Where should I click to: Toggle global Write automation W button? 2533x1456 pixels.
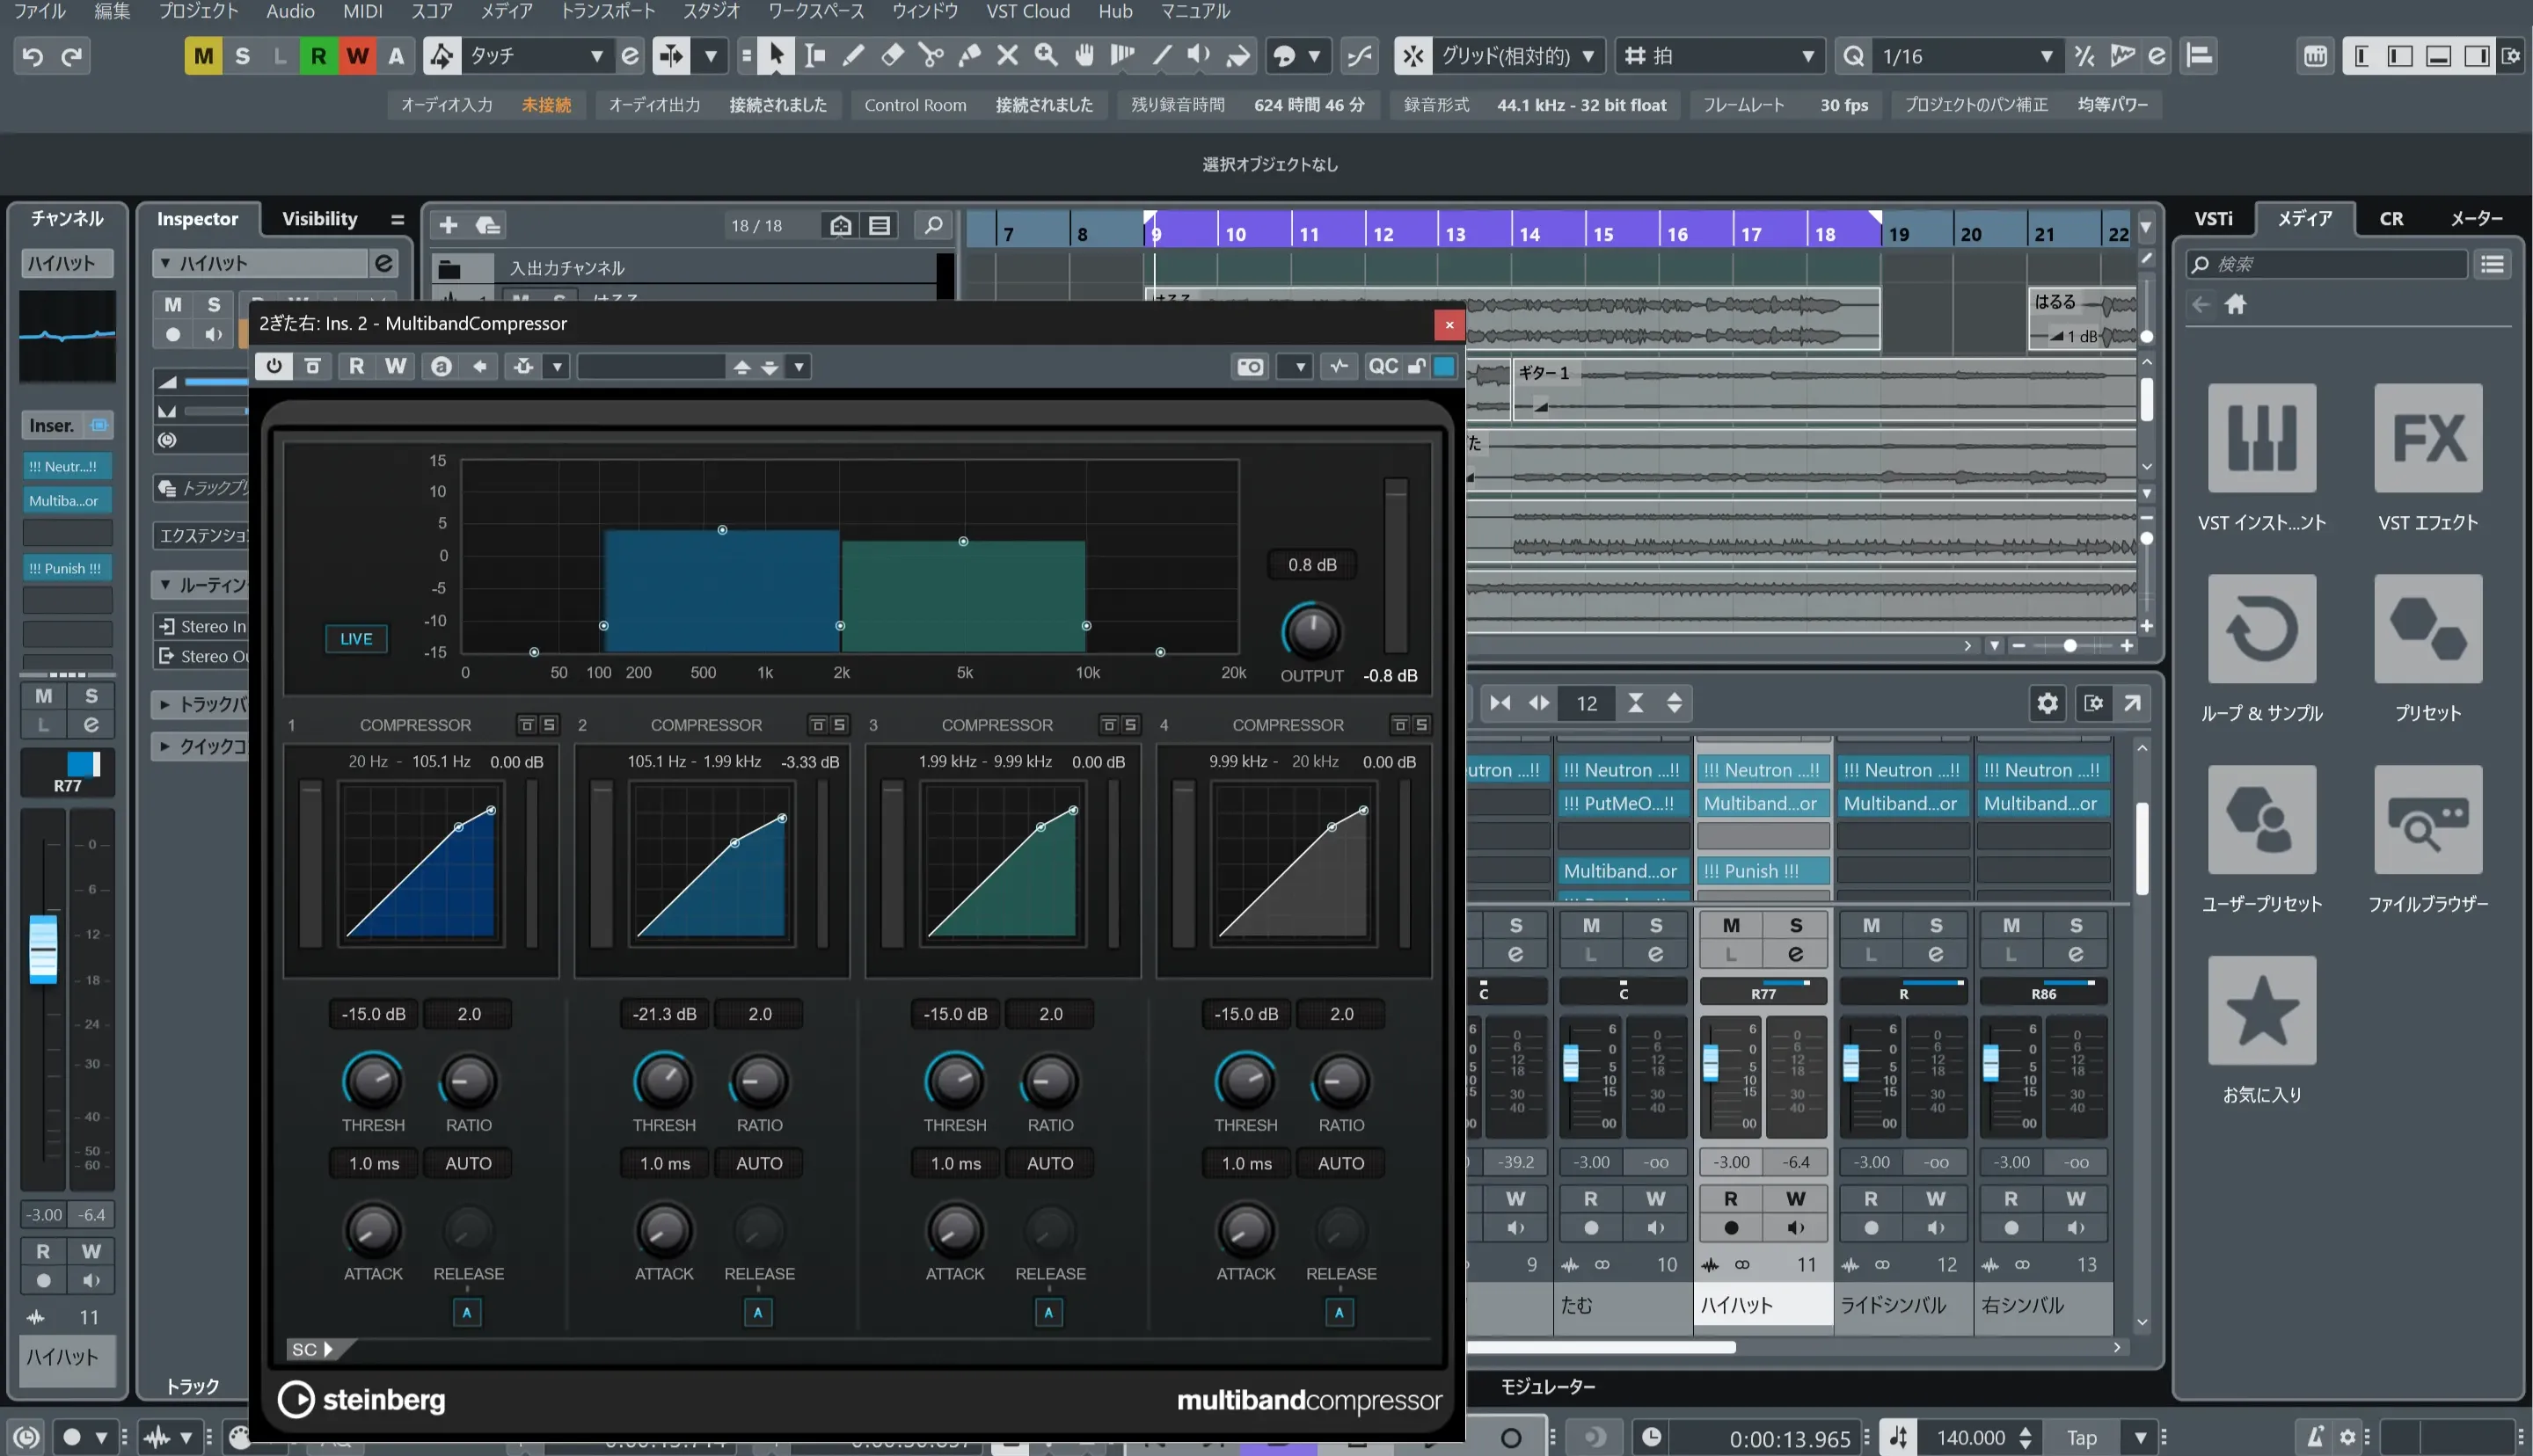point(357,56)
